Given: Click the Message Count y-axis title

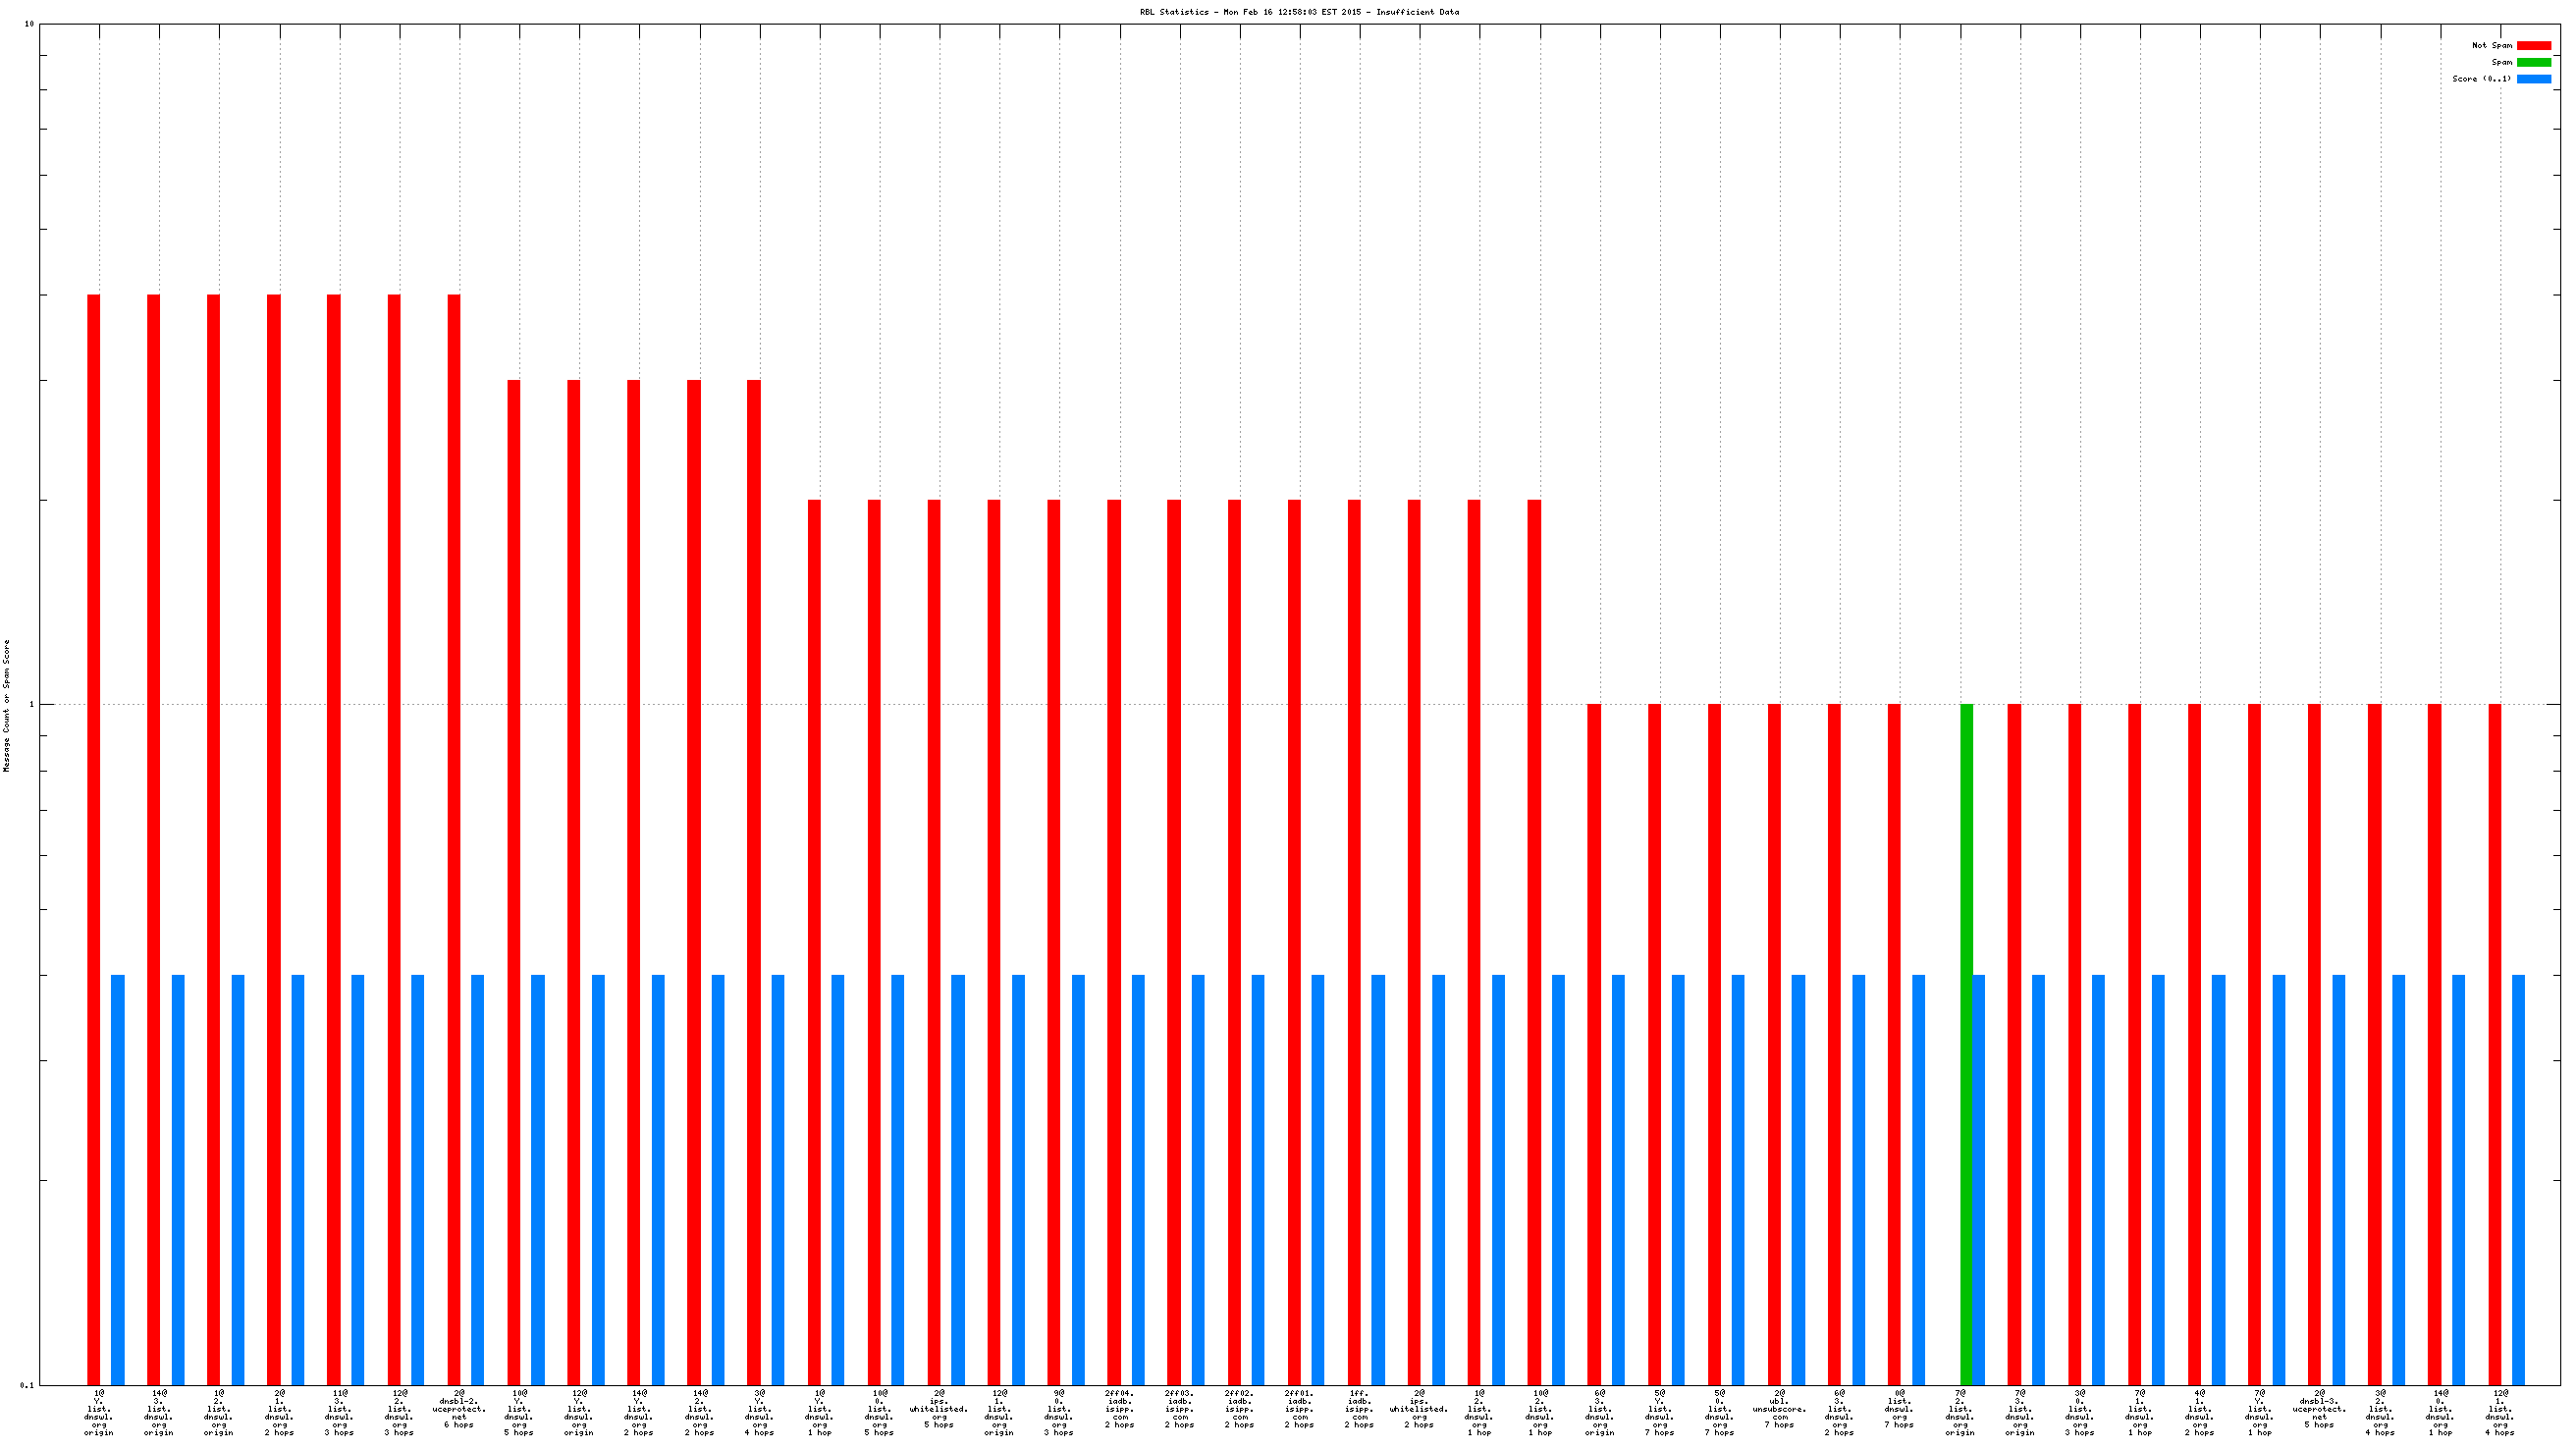Looking at the screenshot, I should pyautogui.click(x=7, y=706).
